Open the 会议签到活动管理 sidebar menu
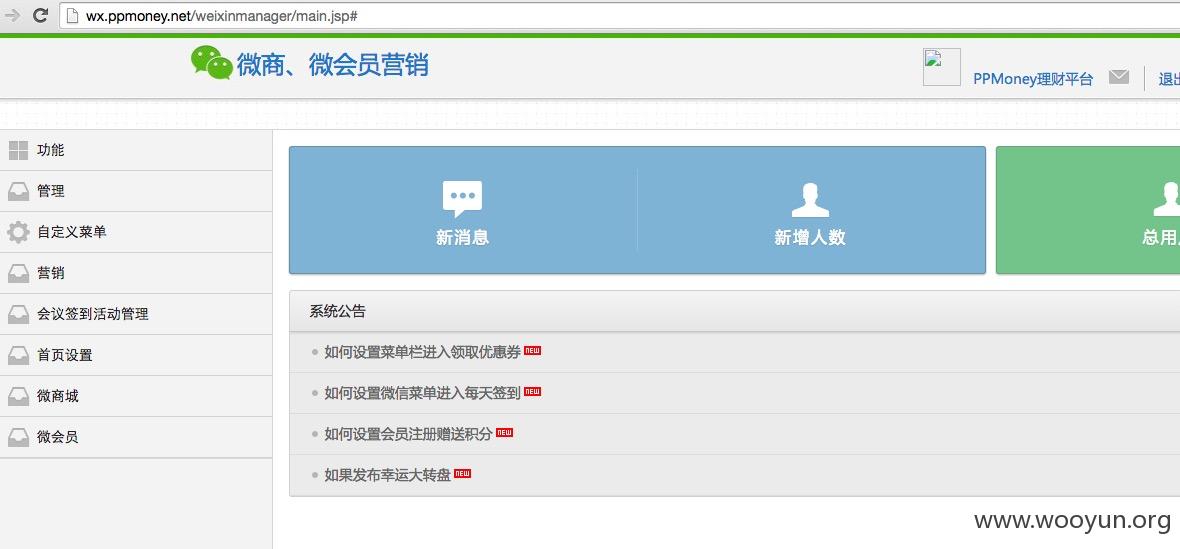This screenshot has width=1180, height=549. tap(136, 314)
